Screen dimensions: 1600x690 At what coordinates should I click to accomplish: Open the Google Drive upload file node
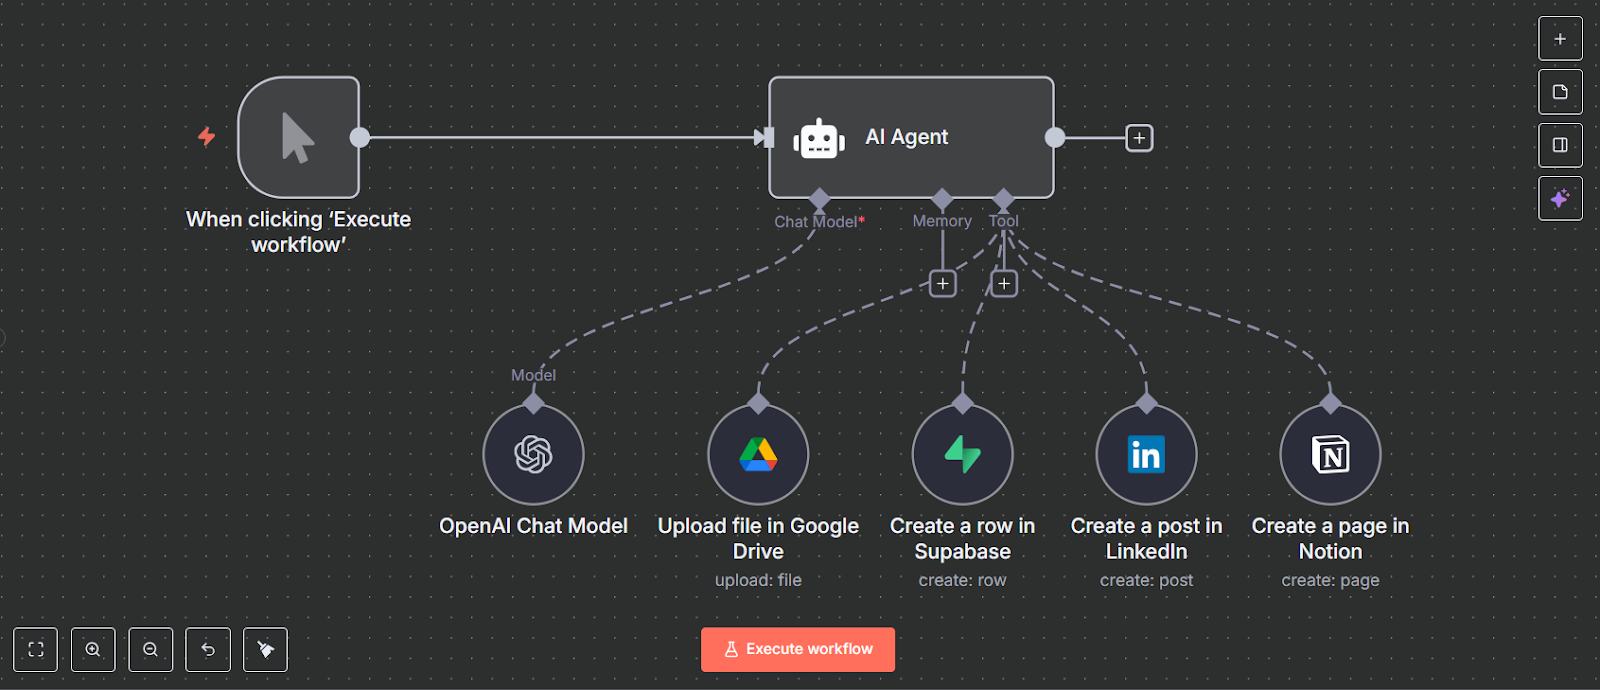pos(758,454)
